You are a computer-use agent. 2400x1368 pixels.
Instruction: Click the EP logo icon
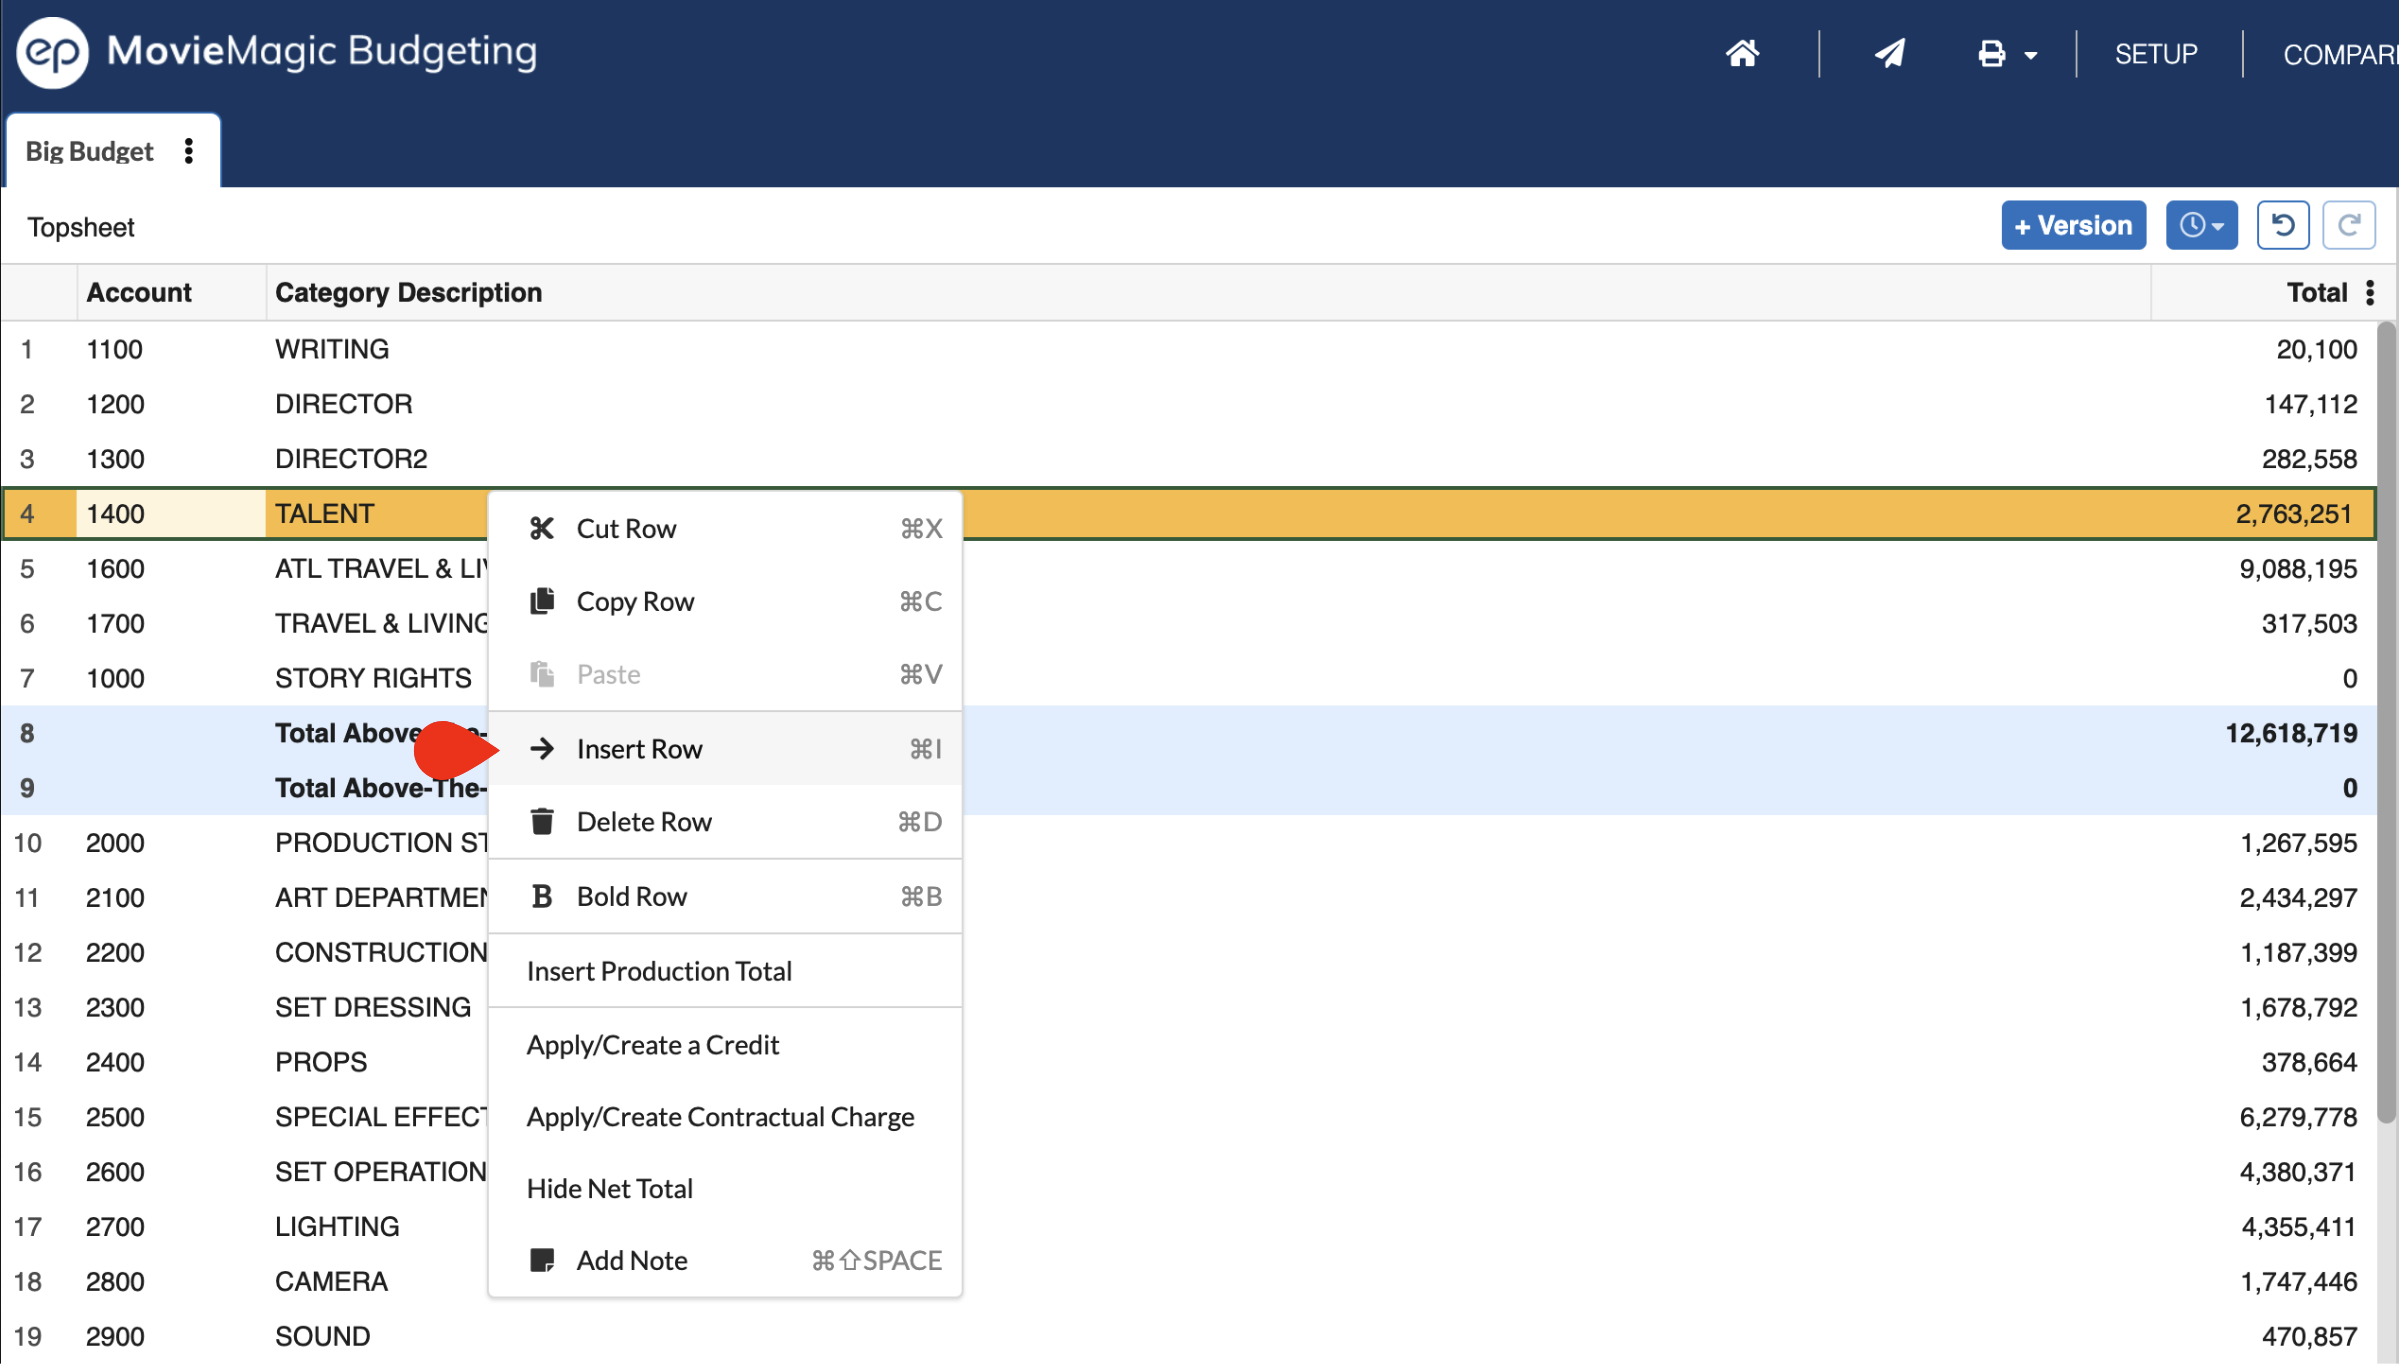pos(52,52)
